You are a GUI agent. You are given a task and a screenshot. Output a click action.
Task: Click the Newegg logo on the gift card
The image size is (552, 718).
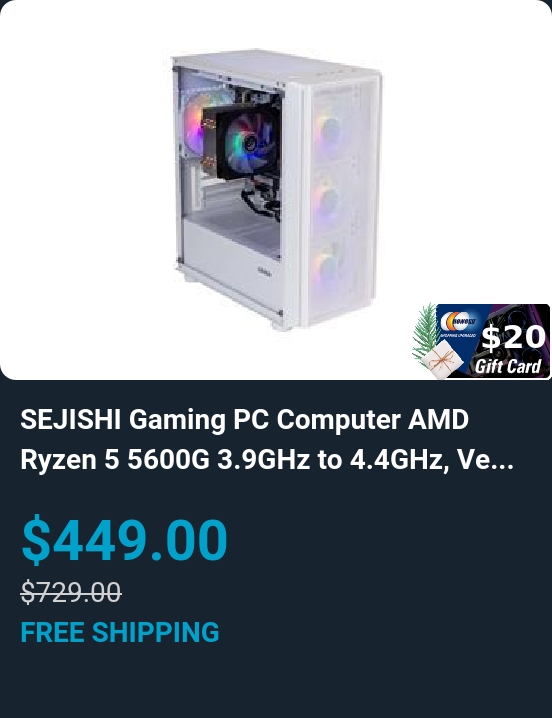(457, 321)
